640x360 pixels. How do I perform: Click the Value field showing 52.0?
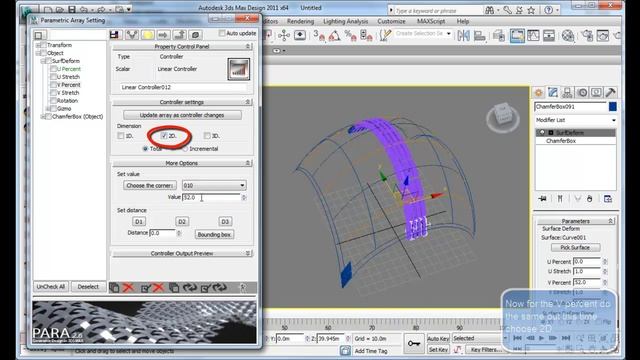pos(211,197)
